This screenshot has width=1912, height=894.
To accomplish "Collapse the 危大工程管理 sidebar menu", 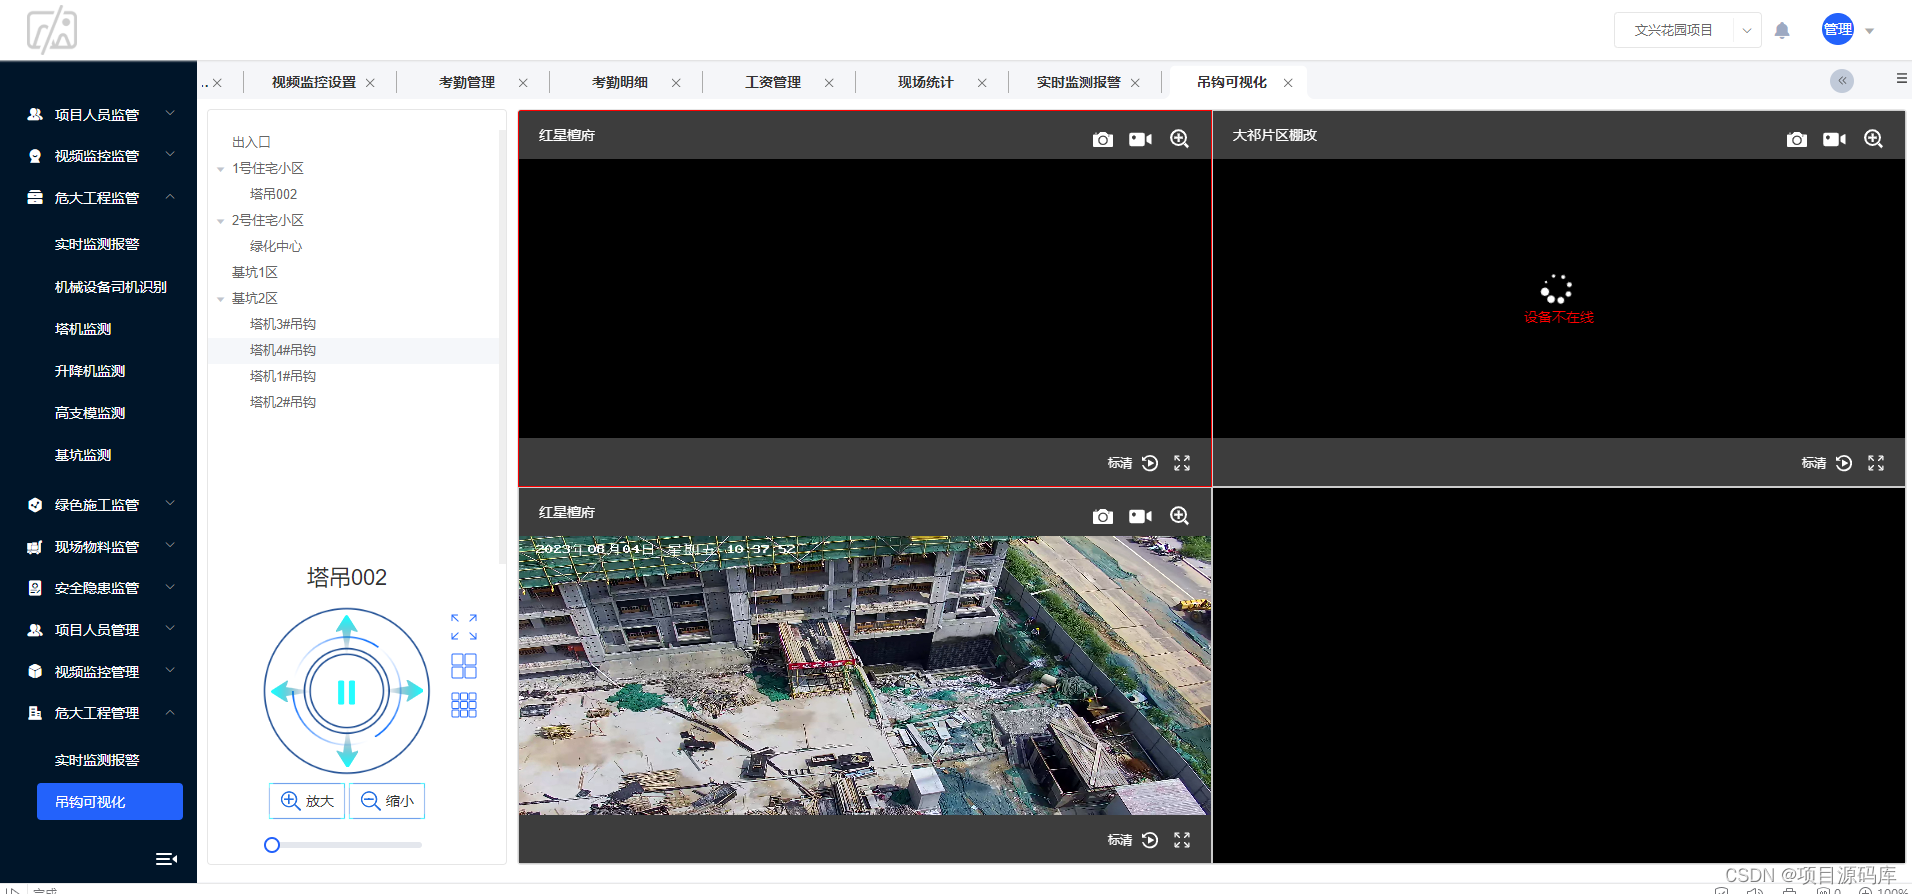I will pyautogui.click(x=98, y=712).
